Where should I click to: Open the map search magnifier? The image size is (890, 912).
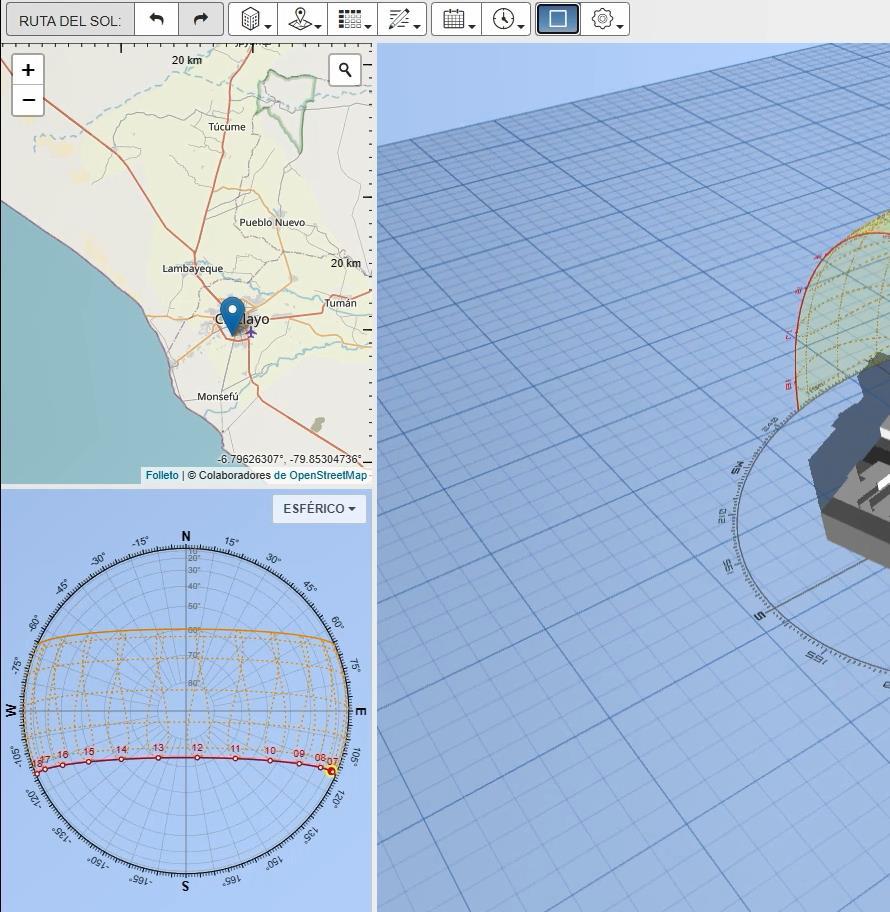pyautogui.click(x=345, y=70)
